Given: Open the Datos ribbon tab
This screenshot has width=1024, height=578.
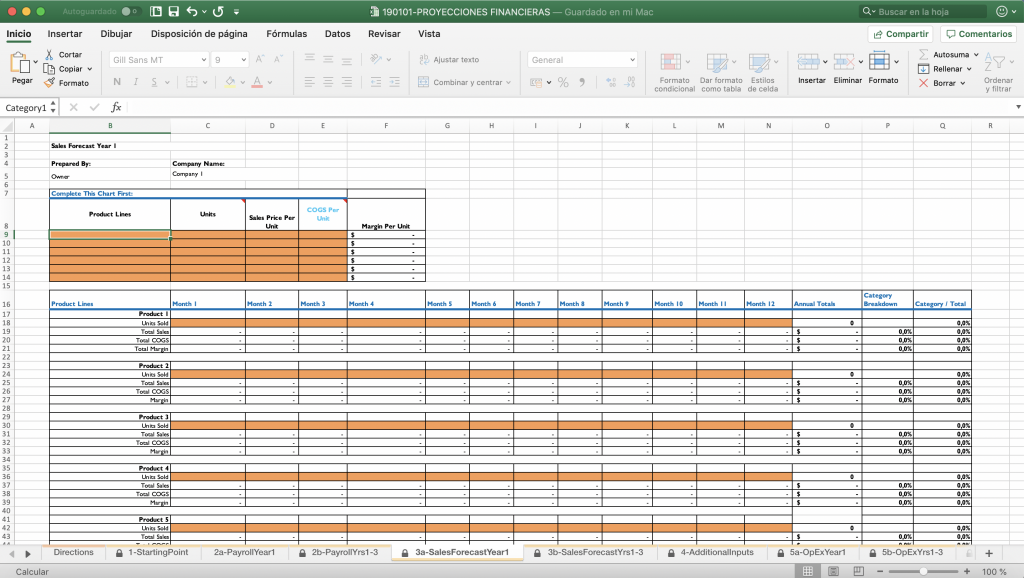Looking at the screenshot, I should (338, 34).
